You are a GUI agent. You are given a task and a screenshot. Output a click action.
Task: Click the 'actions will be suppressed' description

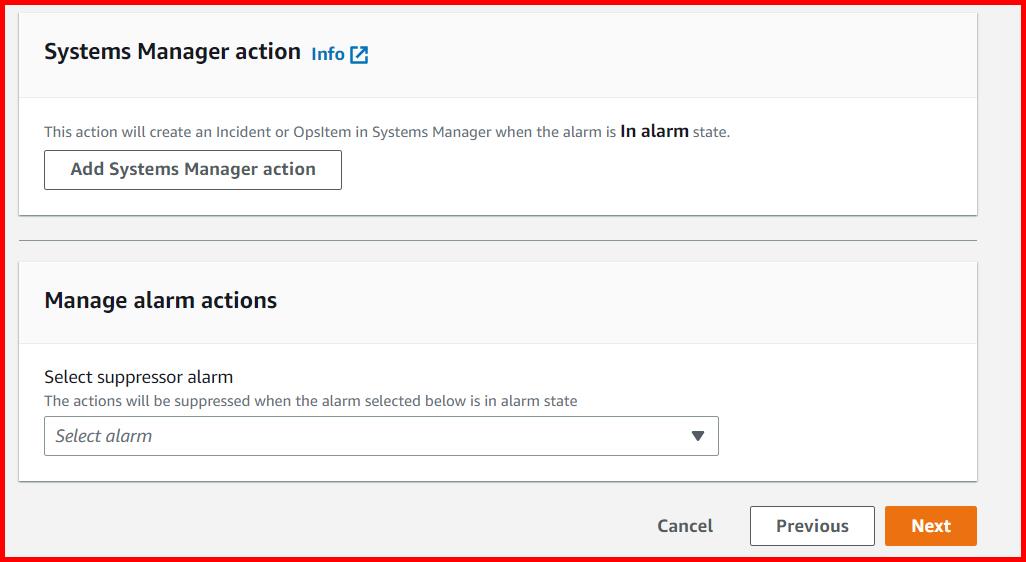coord(311,401)
